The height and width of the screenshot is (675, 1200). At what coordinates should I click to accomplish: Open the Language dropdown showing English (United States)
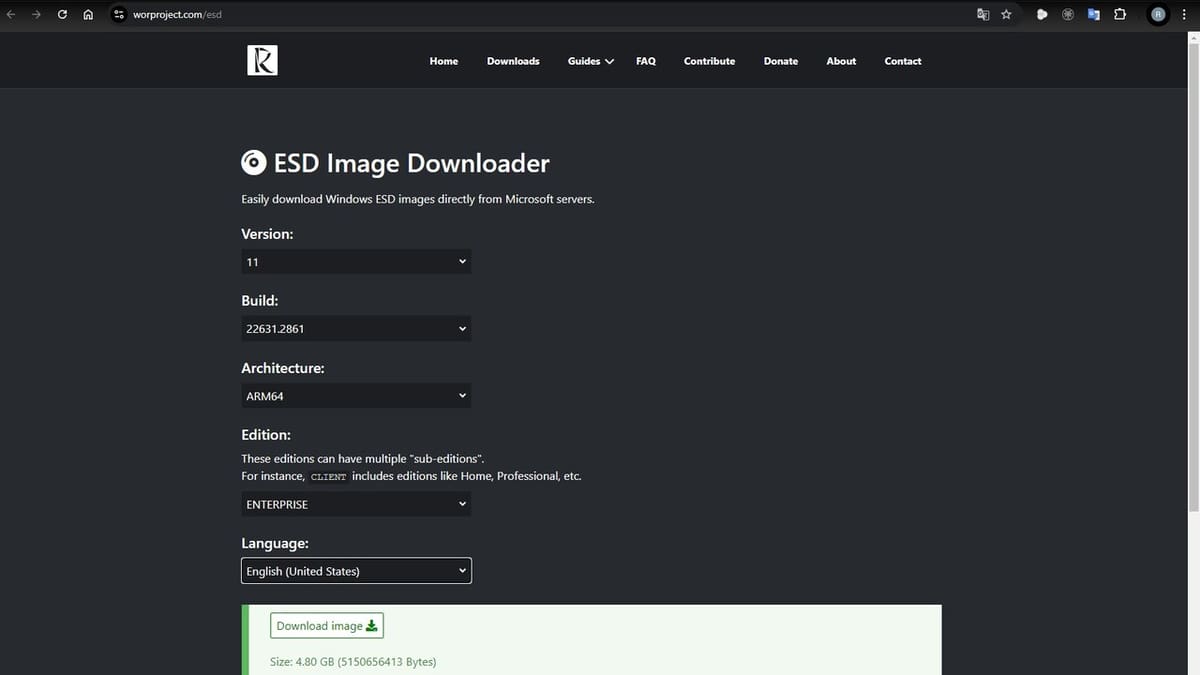(x=356, y=571)
